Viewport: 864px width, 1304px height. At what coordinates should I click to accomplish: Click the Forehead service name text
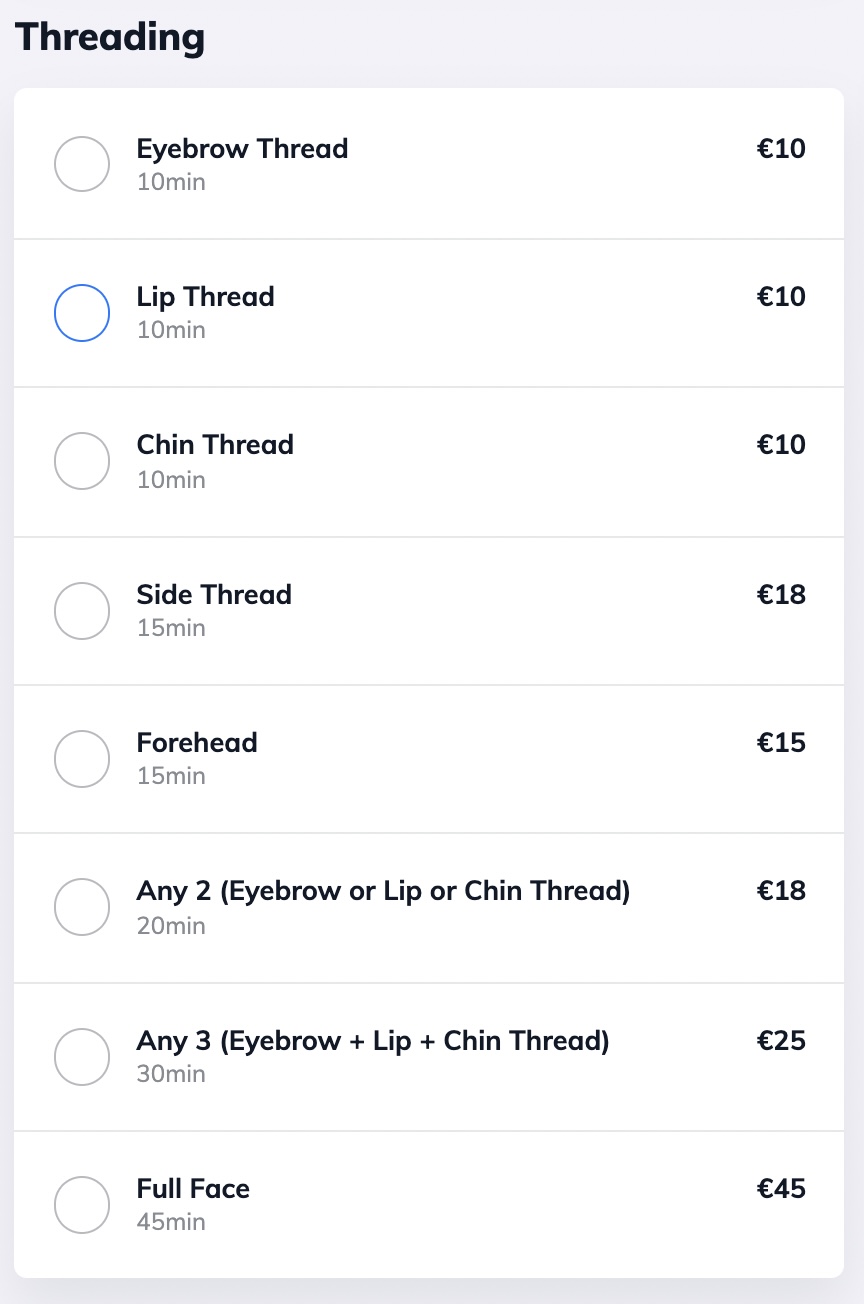pyautogui.click(x=197, y=743)
